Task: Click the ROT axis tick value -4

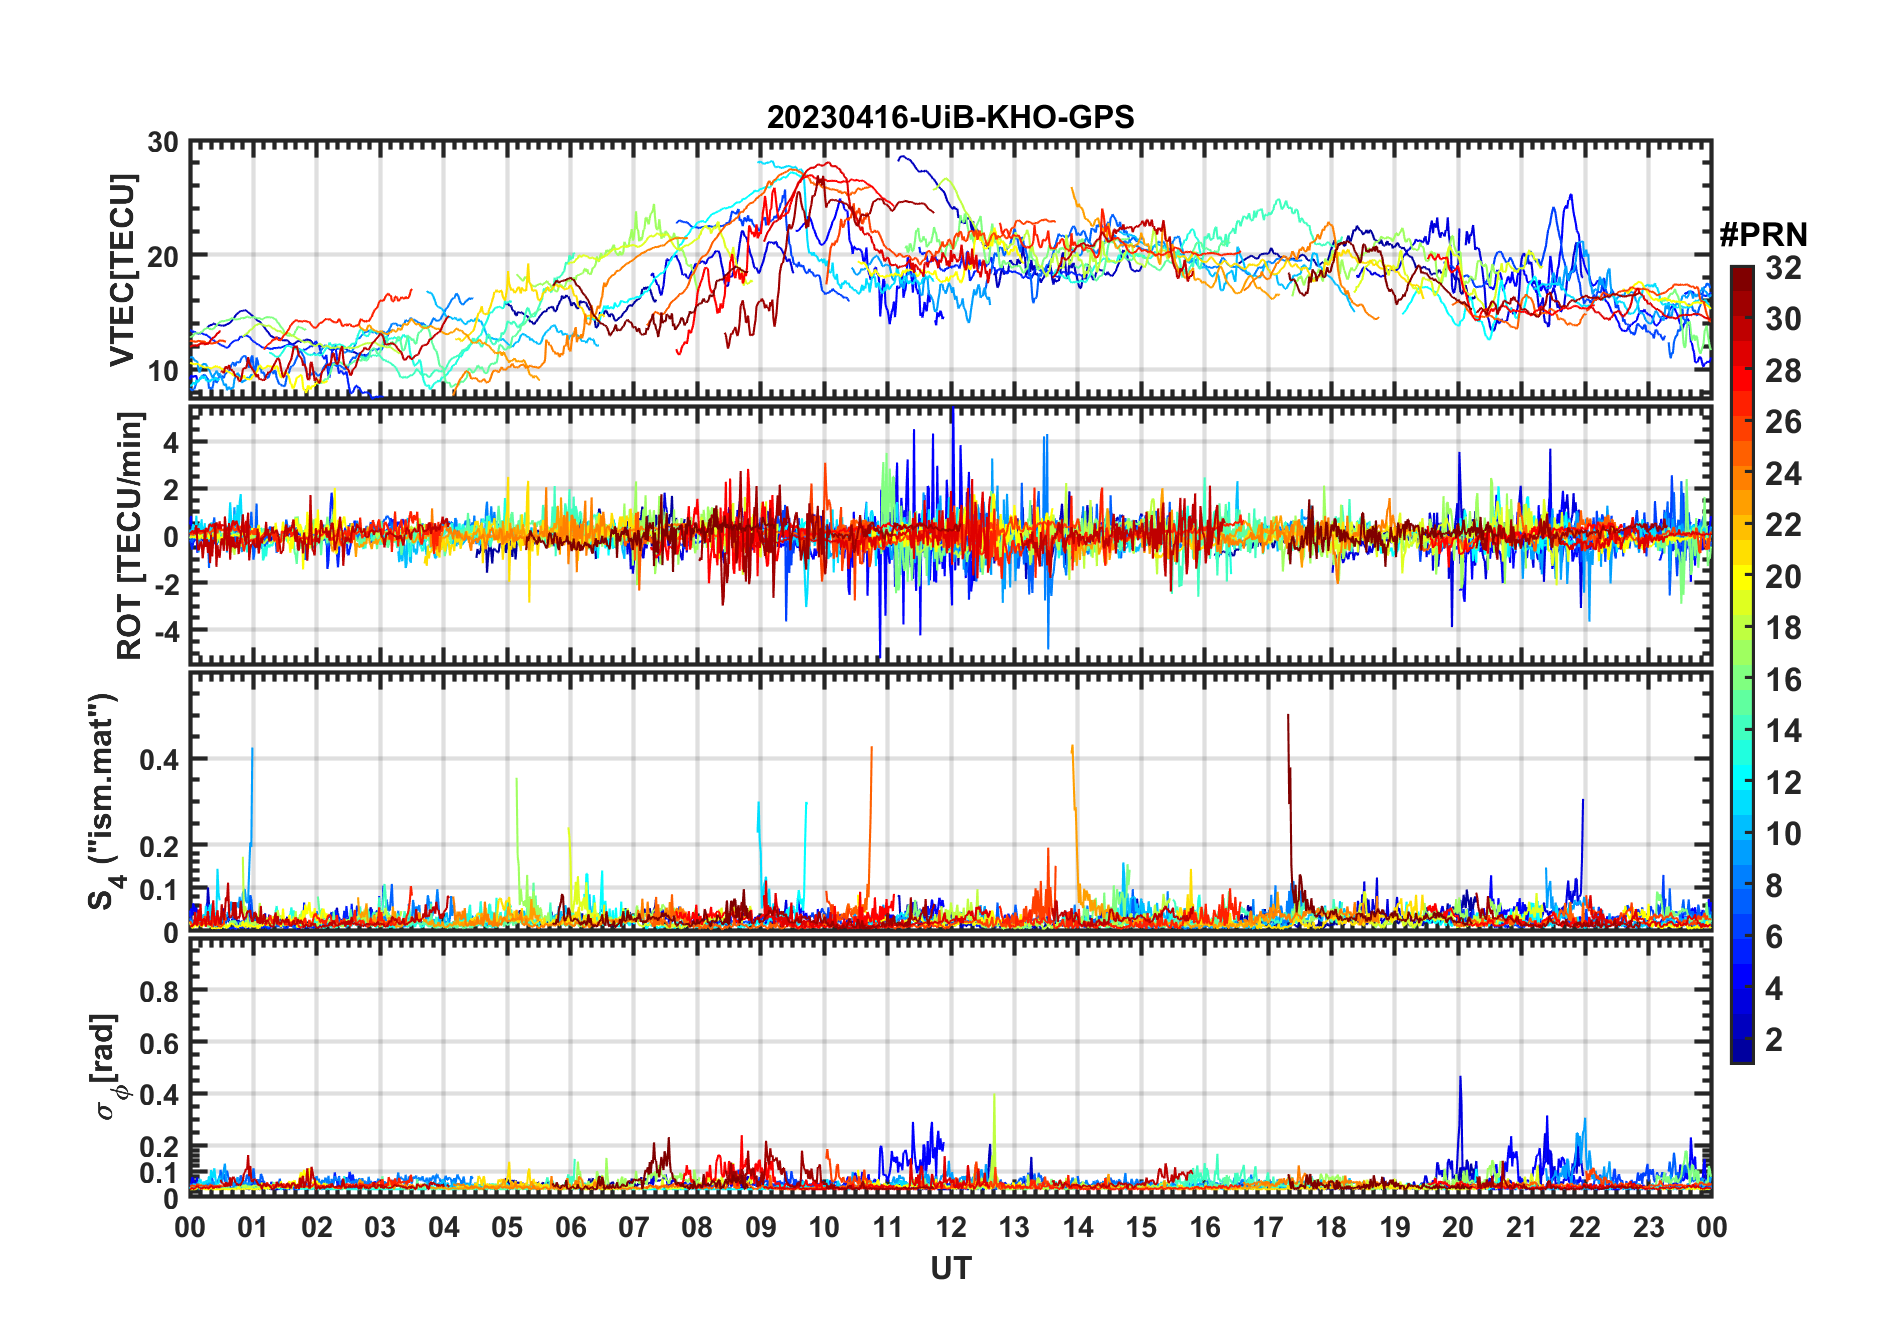Action: point(166,631)
